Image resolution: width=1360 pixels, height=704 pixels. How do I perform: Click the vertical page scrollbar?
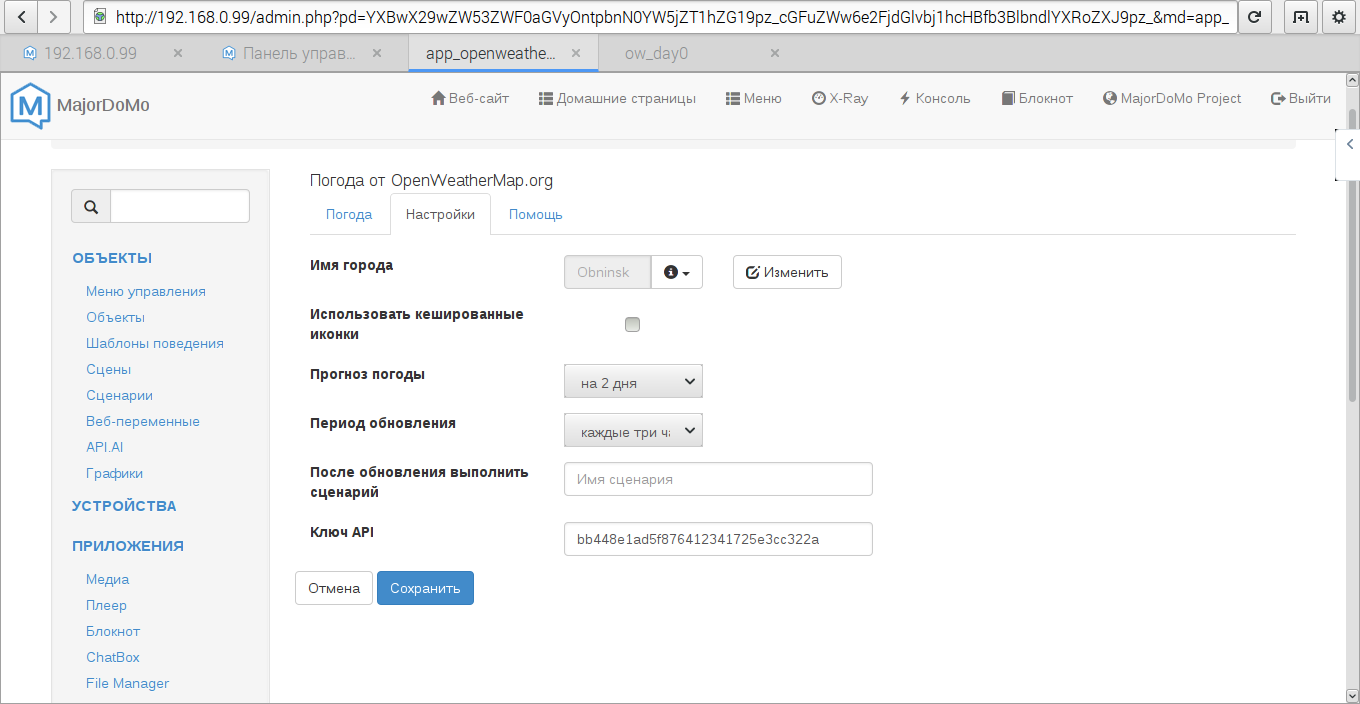(x=1352, y=255)
